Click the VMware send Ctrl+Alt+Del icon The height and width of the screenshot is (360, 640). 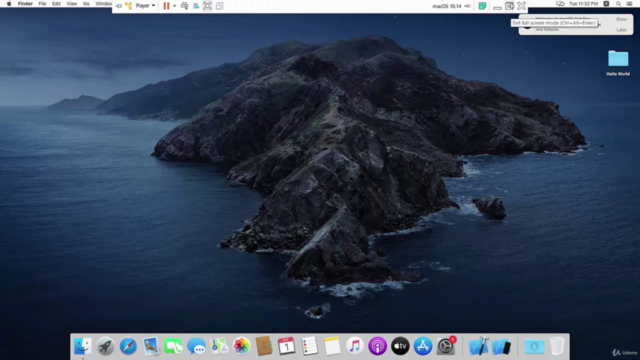tap(184, 6)
